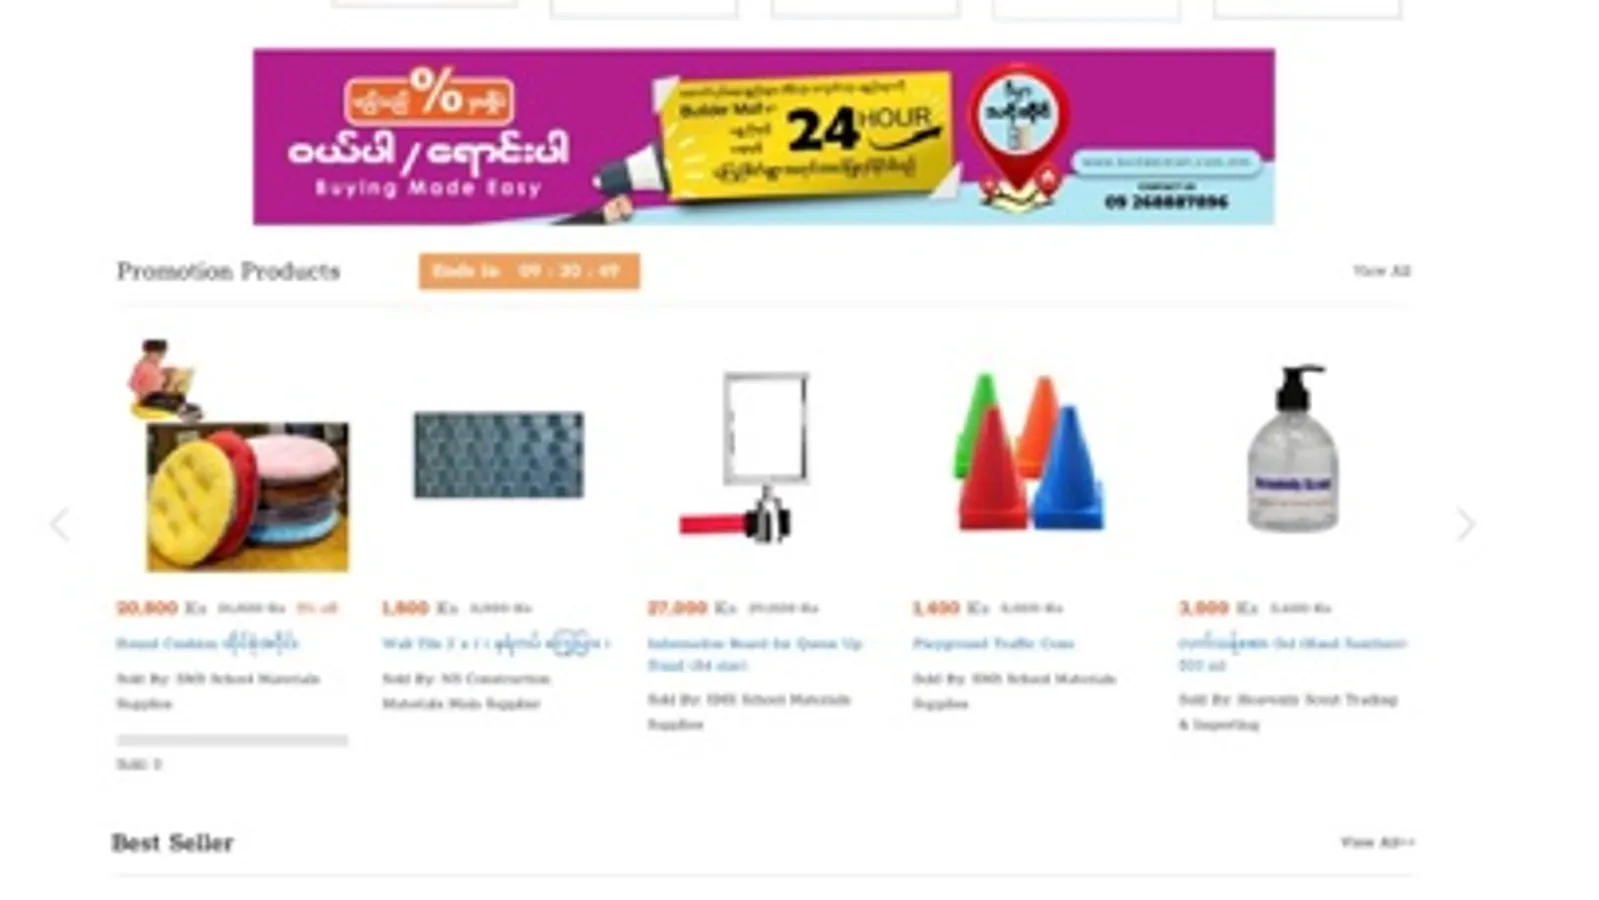Click the Ends In countdown timer badge
This screenshot has height=900, width=1599.
[x=529, y=271]
